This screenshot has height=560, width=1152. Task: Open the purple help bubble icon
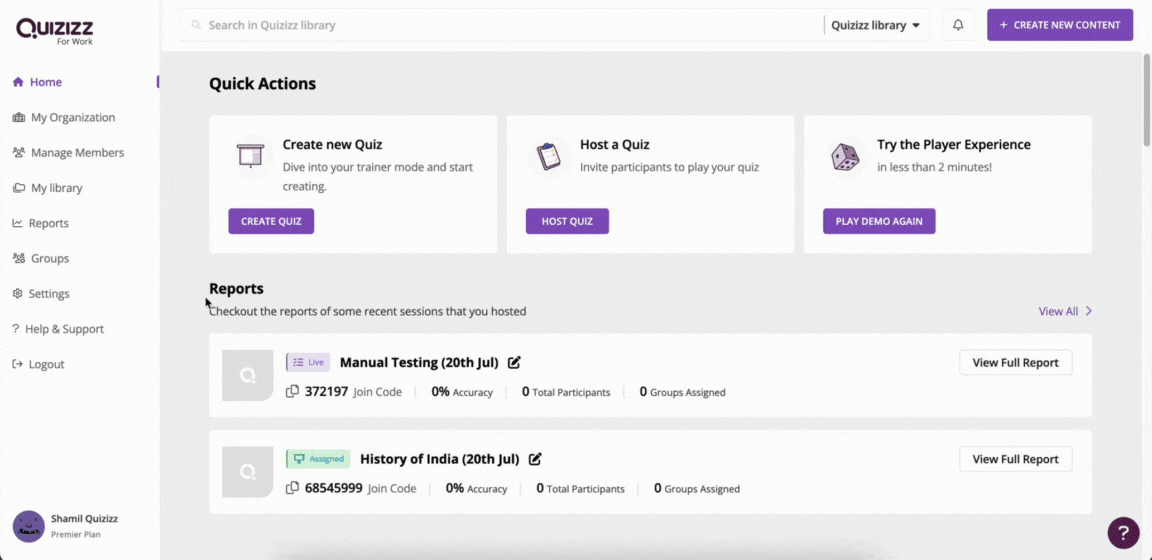coord(1123,533)
